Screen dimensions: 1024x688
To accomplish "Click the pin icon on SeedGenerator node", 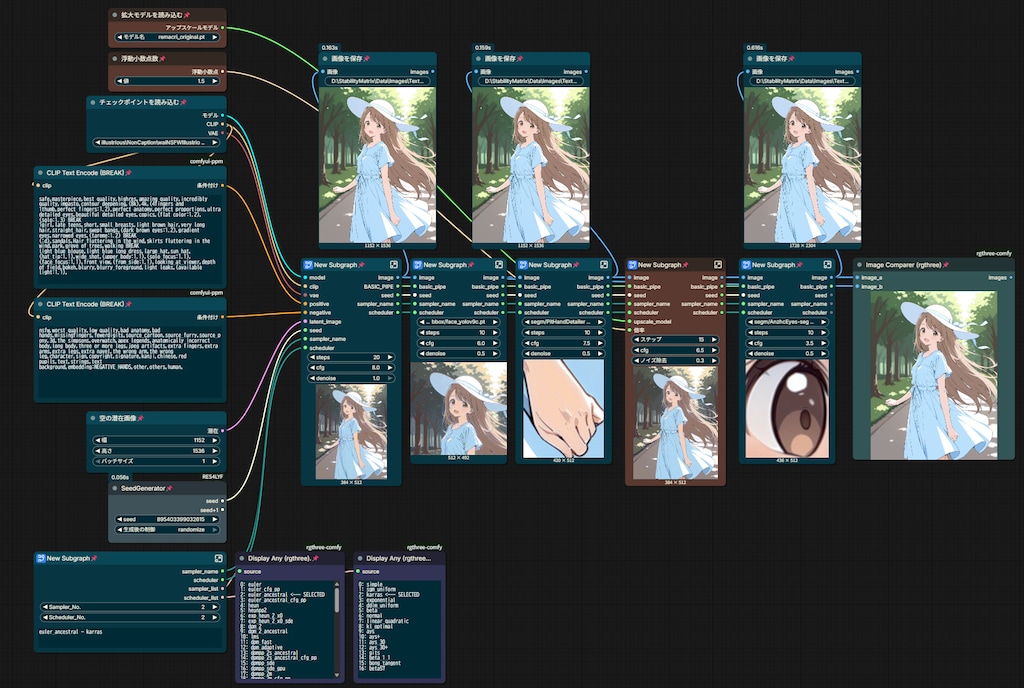I will (169, 488).
